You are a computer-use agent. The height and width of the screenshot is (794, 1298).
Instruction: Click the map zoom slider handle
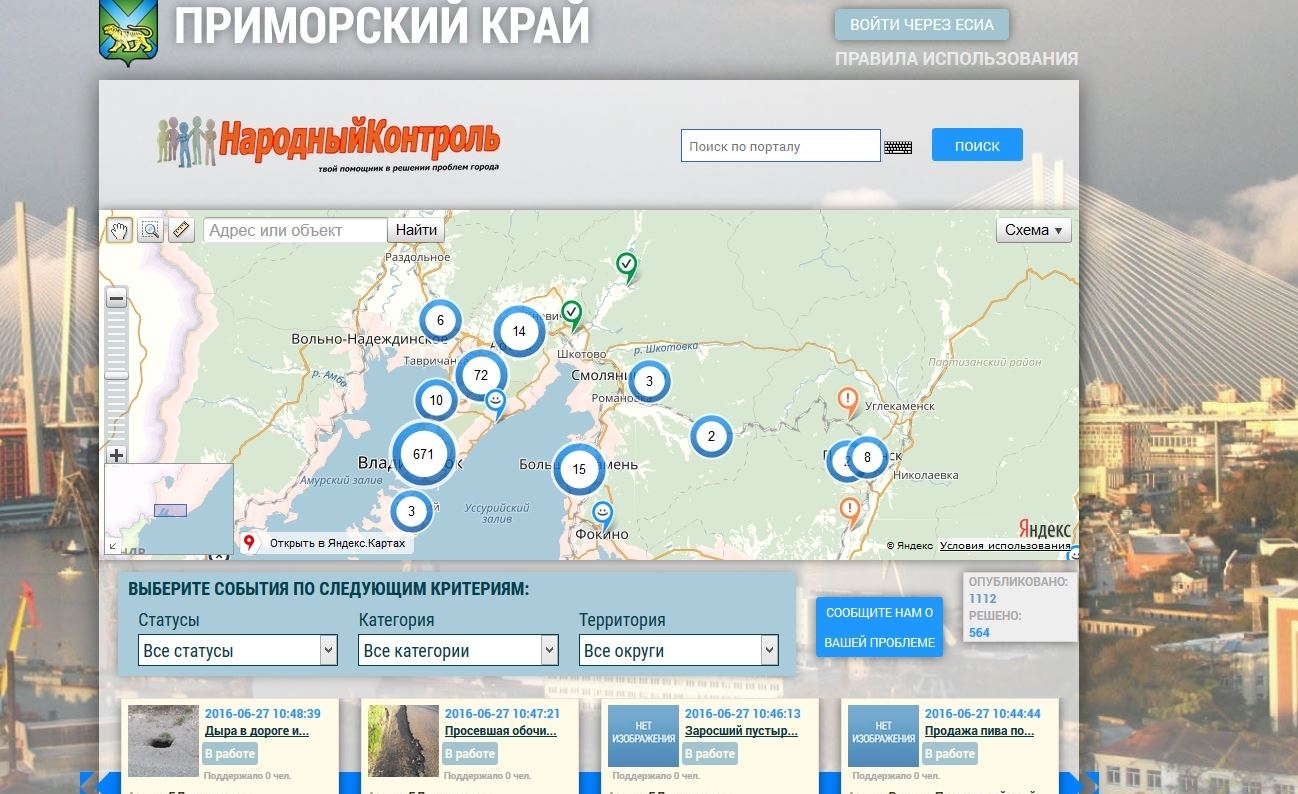pyautogui.click(x=117, y=375)
